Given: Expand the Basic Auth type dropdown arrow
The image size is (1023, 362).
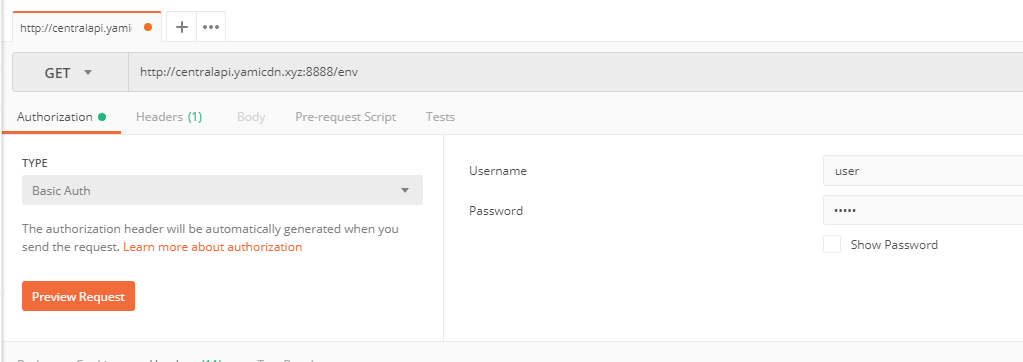Looking at the screenshot, I should point(405,190).
